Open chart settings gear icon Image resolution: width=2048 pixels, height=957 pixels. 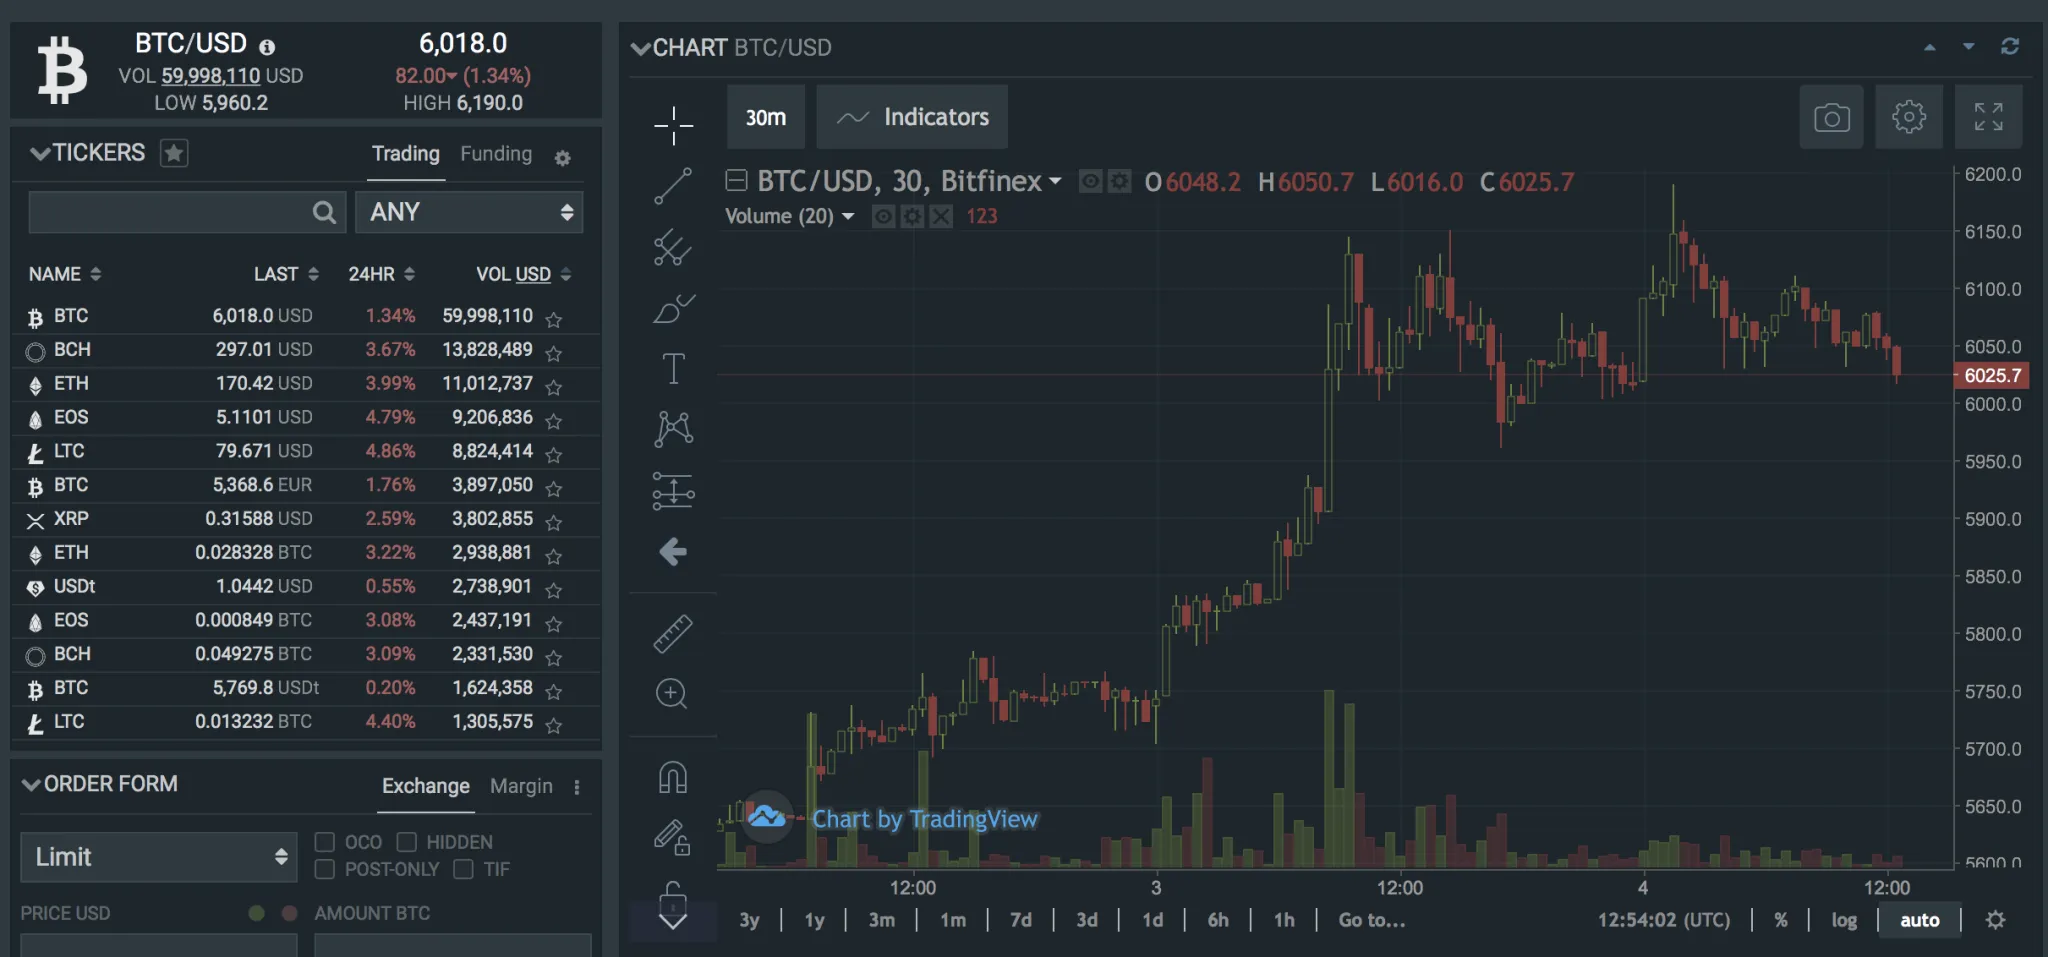pos(1908,118)
